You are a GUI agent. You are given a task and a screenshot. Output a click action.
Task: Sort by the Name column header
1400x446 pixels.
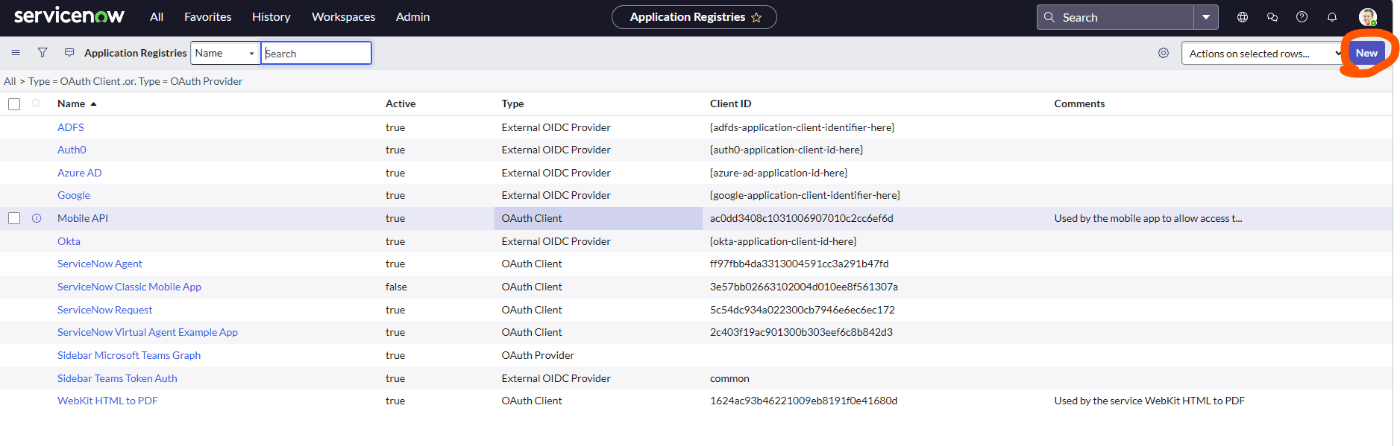[71, 104]
